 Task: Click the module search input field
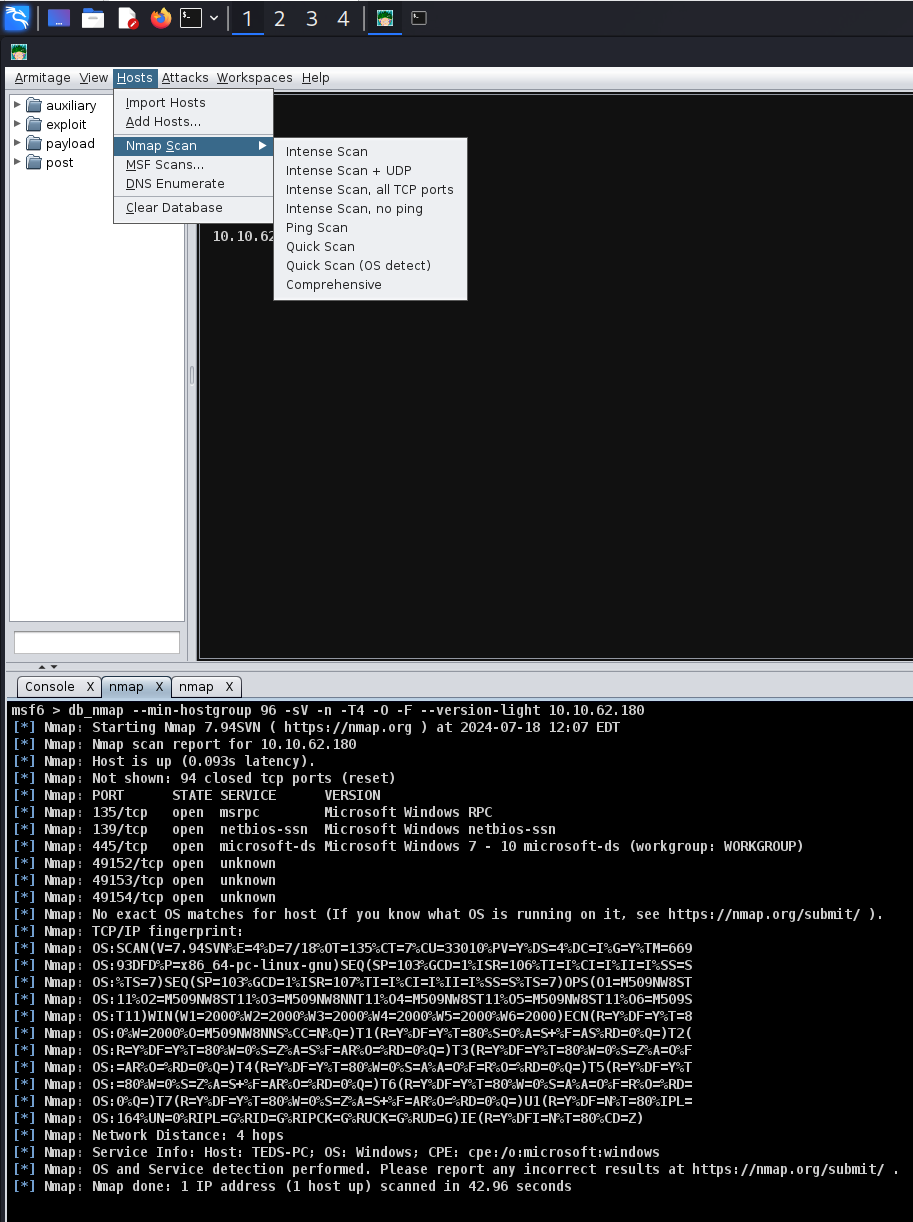[x=97, y=643]
